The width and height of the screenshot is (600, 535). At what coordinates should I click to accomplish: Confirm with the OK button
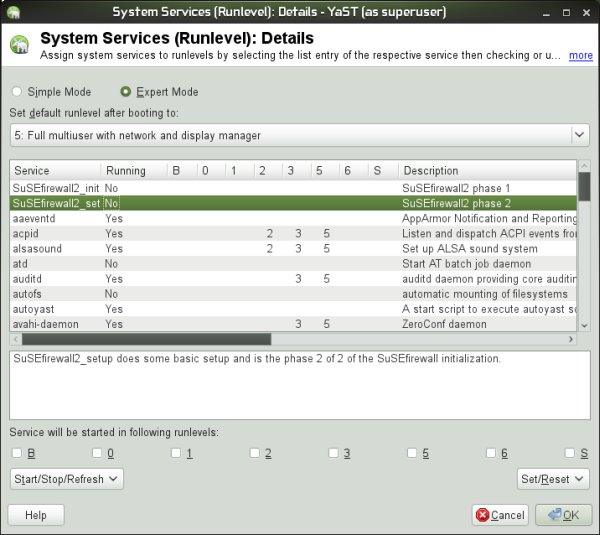point(563,515)
